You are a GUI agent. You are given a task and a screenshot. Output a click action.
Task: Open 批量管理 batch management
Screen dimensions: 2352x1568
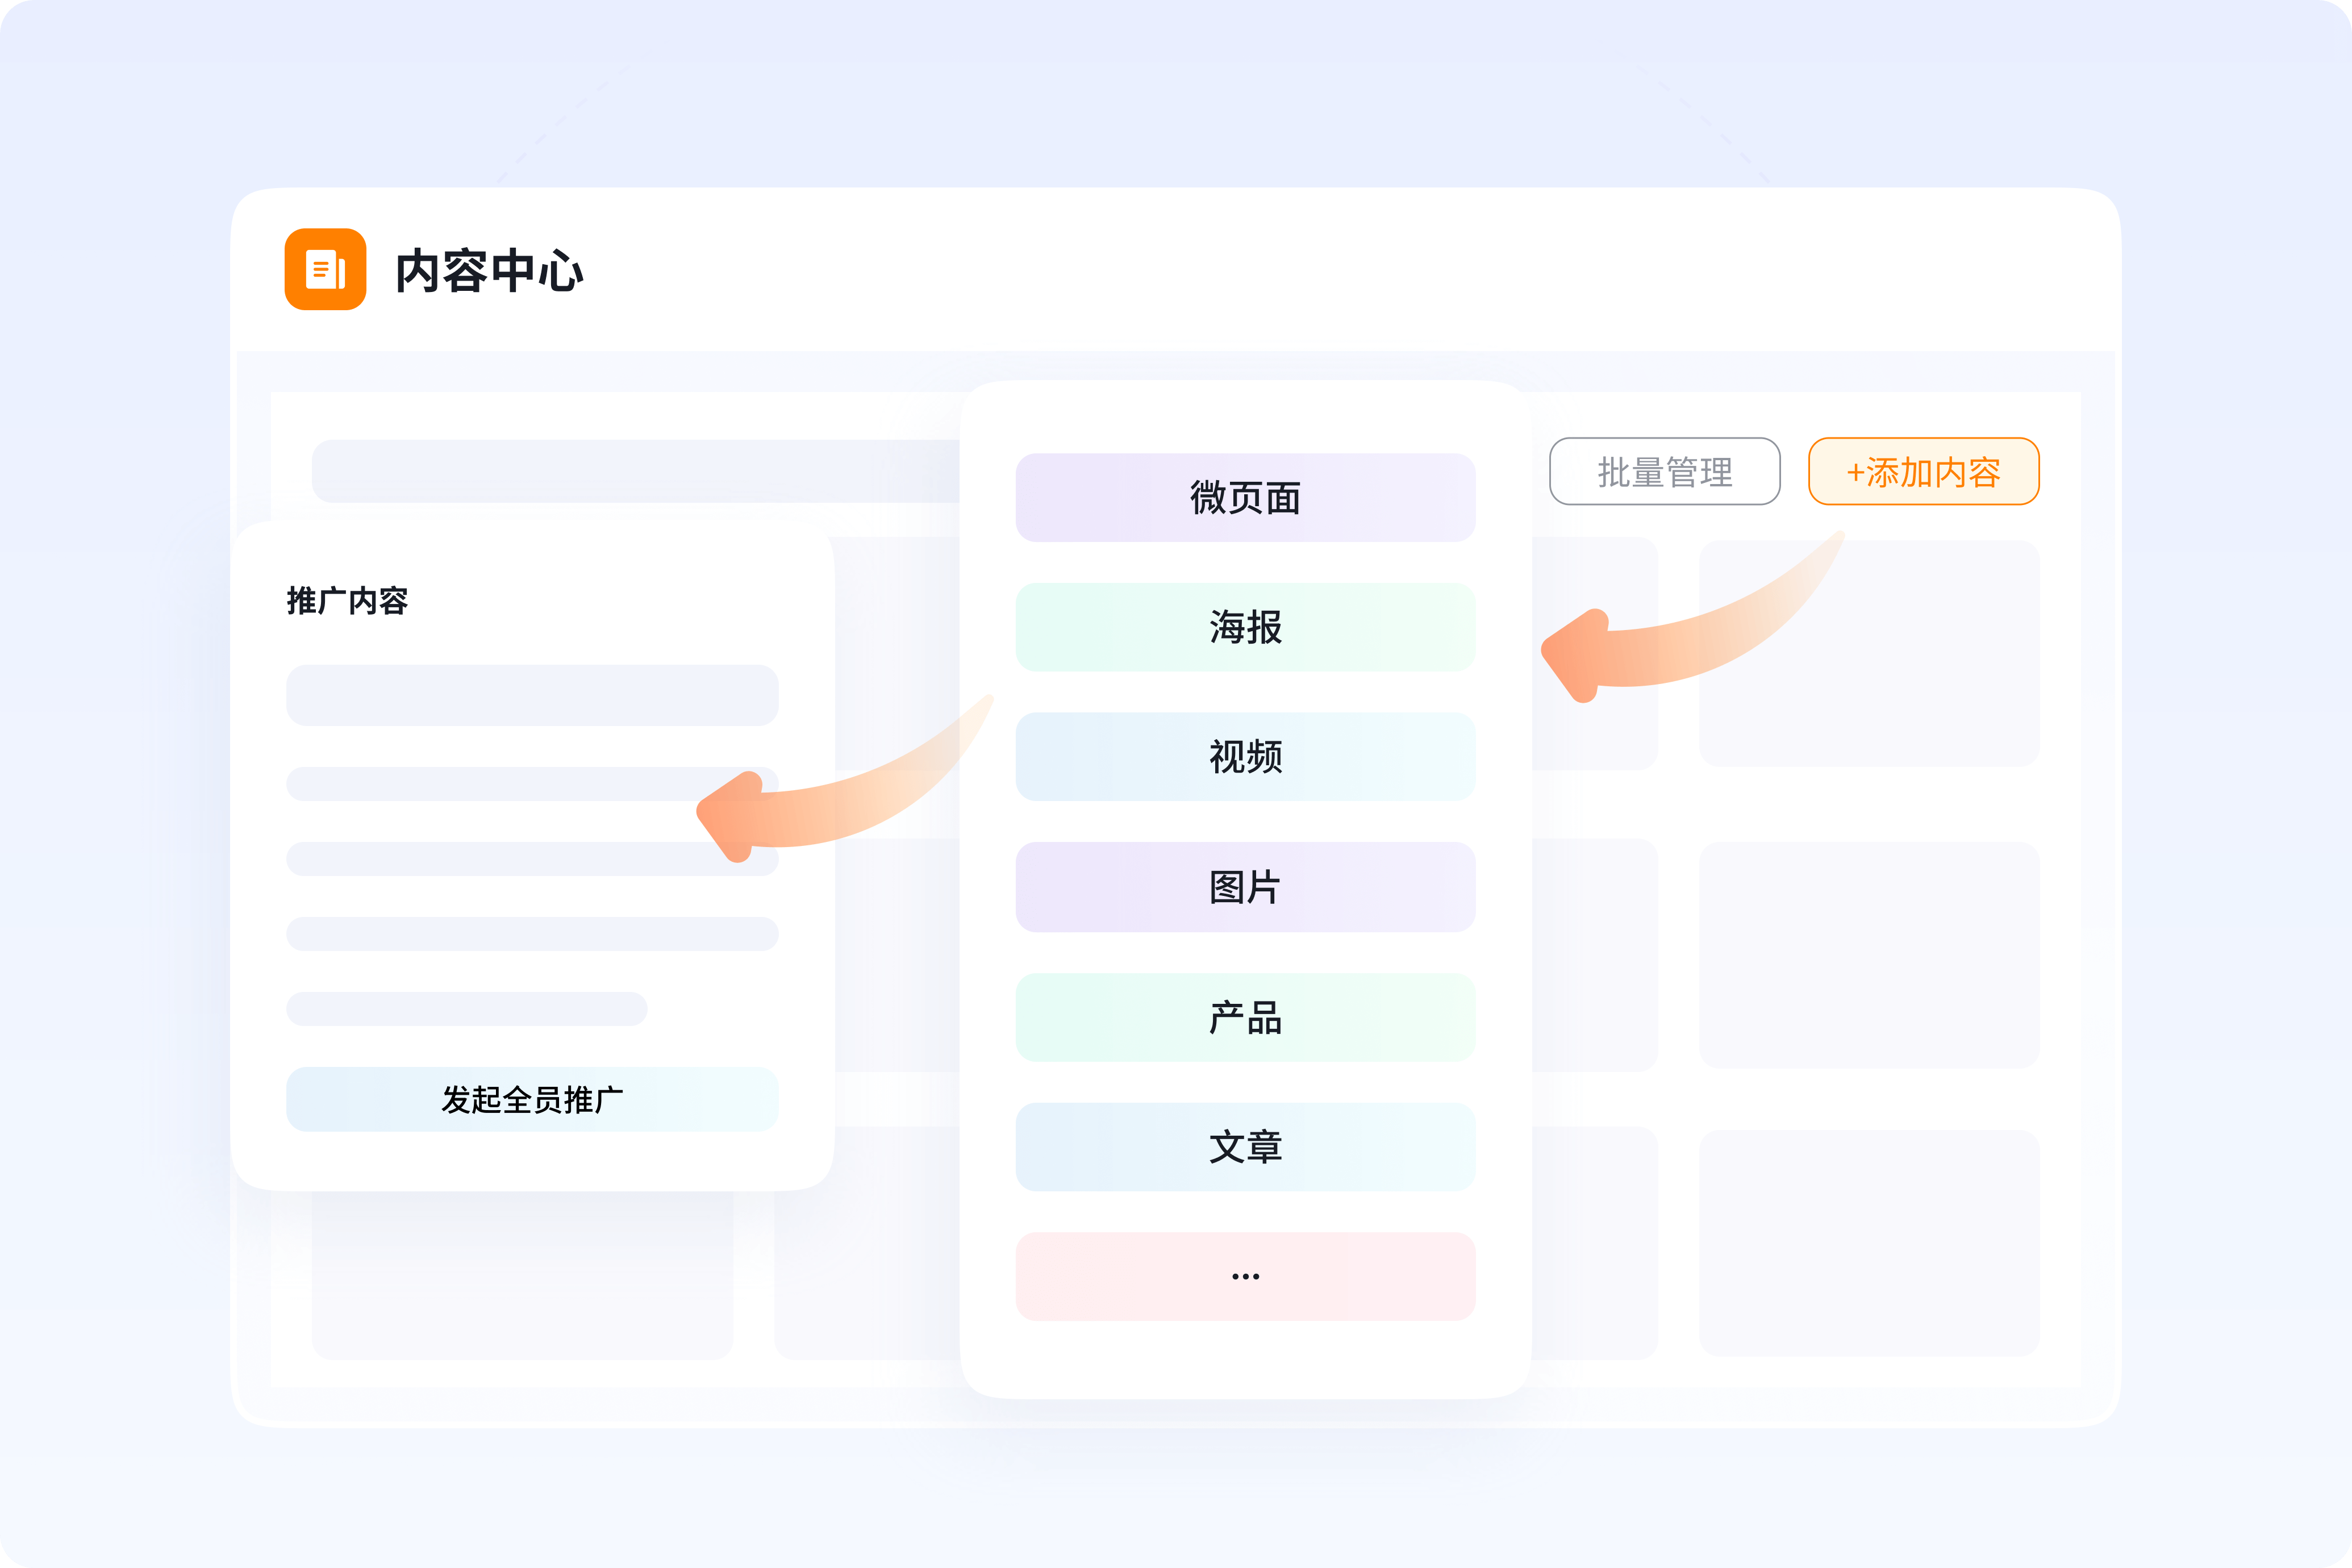(1664, 471)
